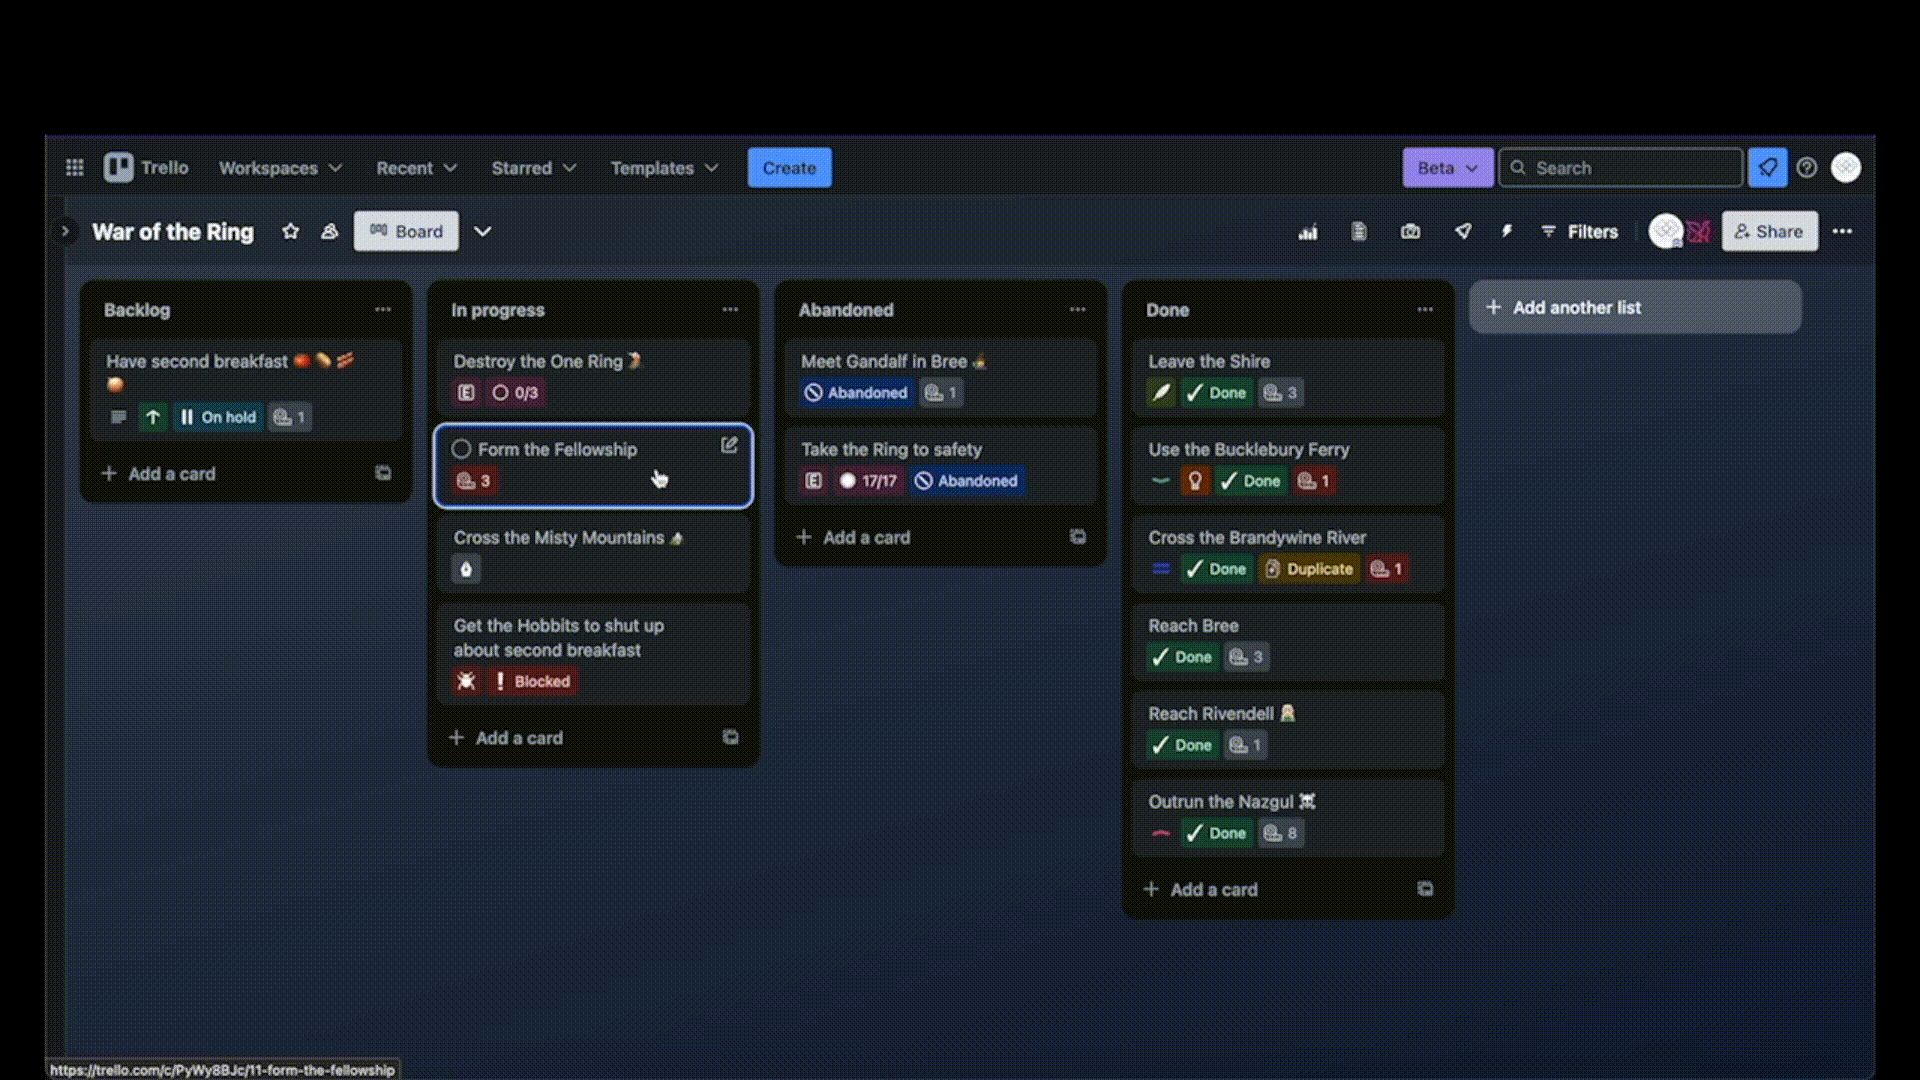
Task: Mark Form the Fellowship card complete
Action: click(461, 449)
